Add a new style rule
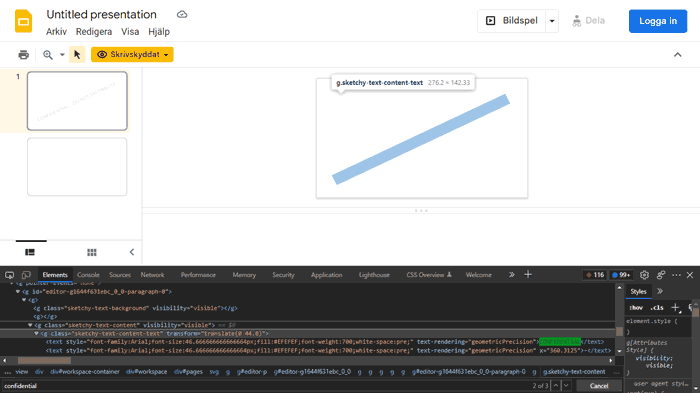700x393 pixels. click(675, 307)
